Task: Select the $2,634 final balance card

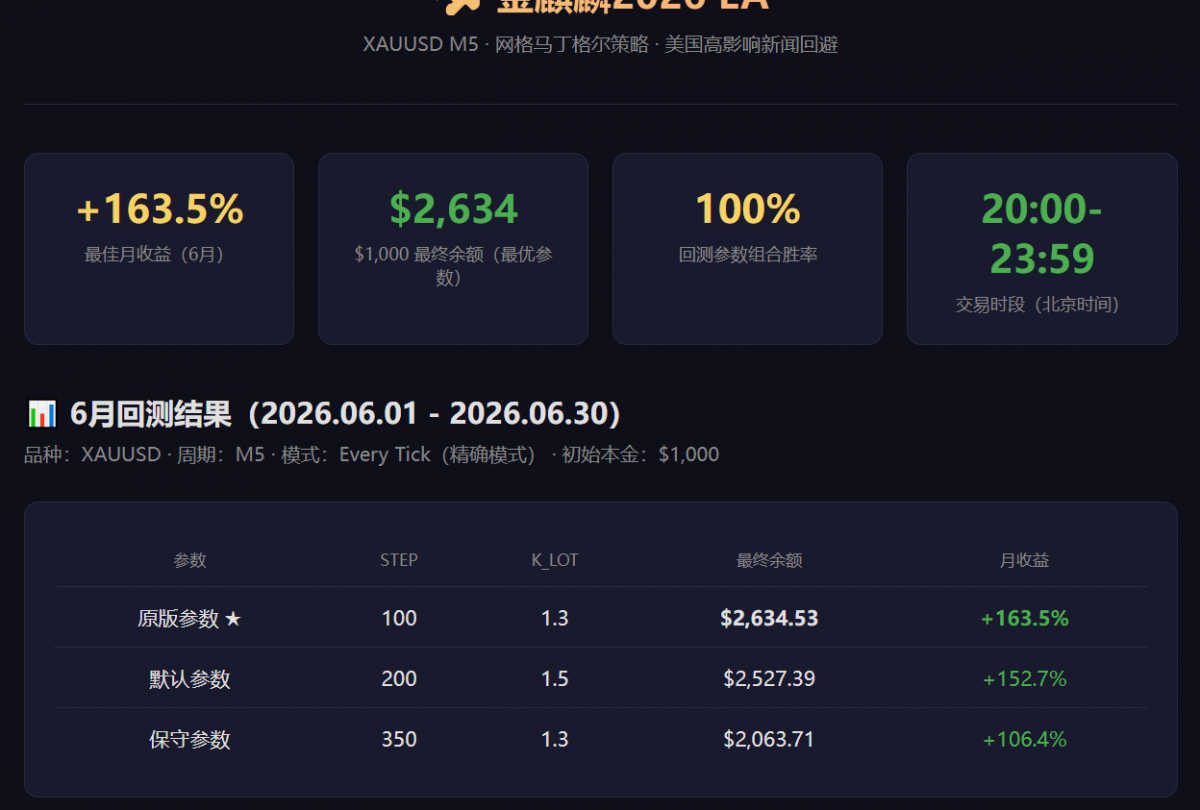Action: [x=453, y=249]
